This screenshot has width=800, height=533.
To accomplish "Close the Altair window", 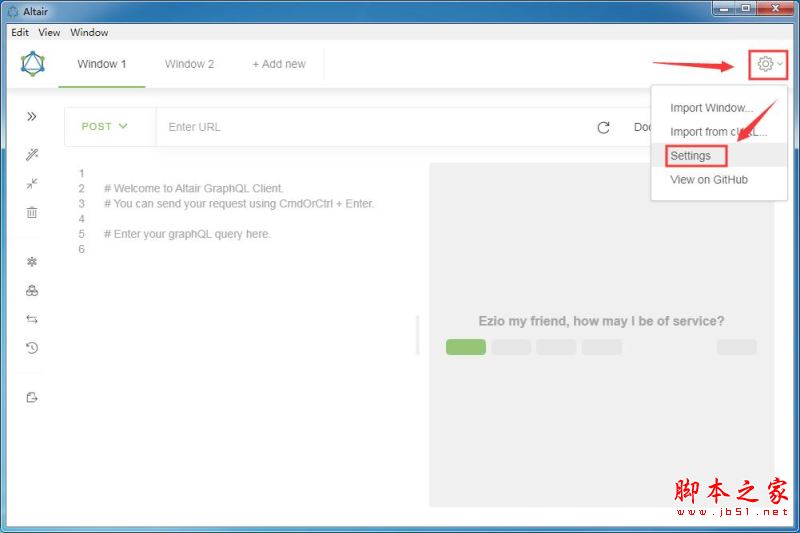I will [775, 8].
